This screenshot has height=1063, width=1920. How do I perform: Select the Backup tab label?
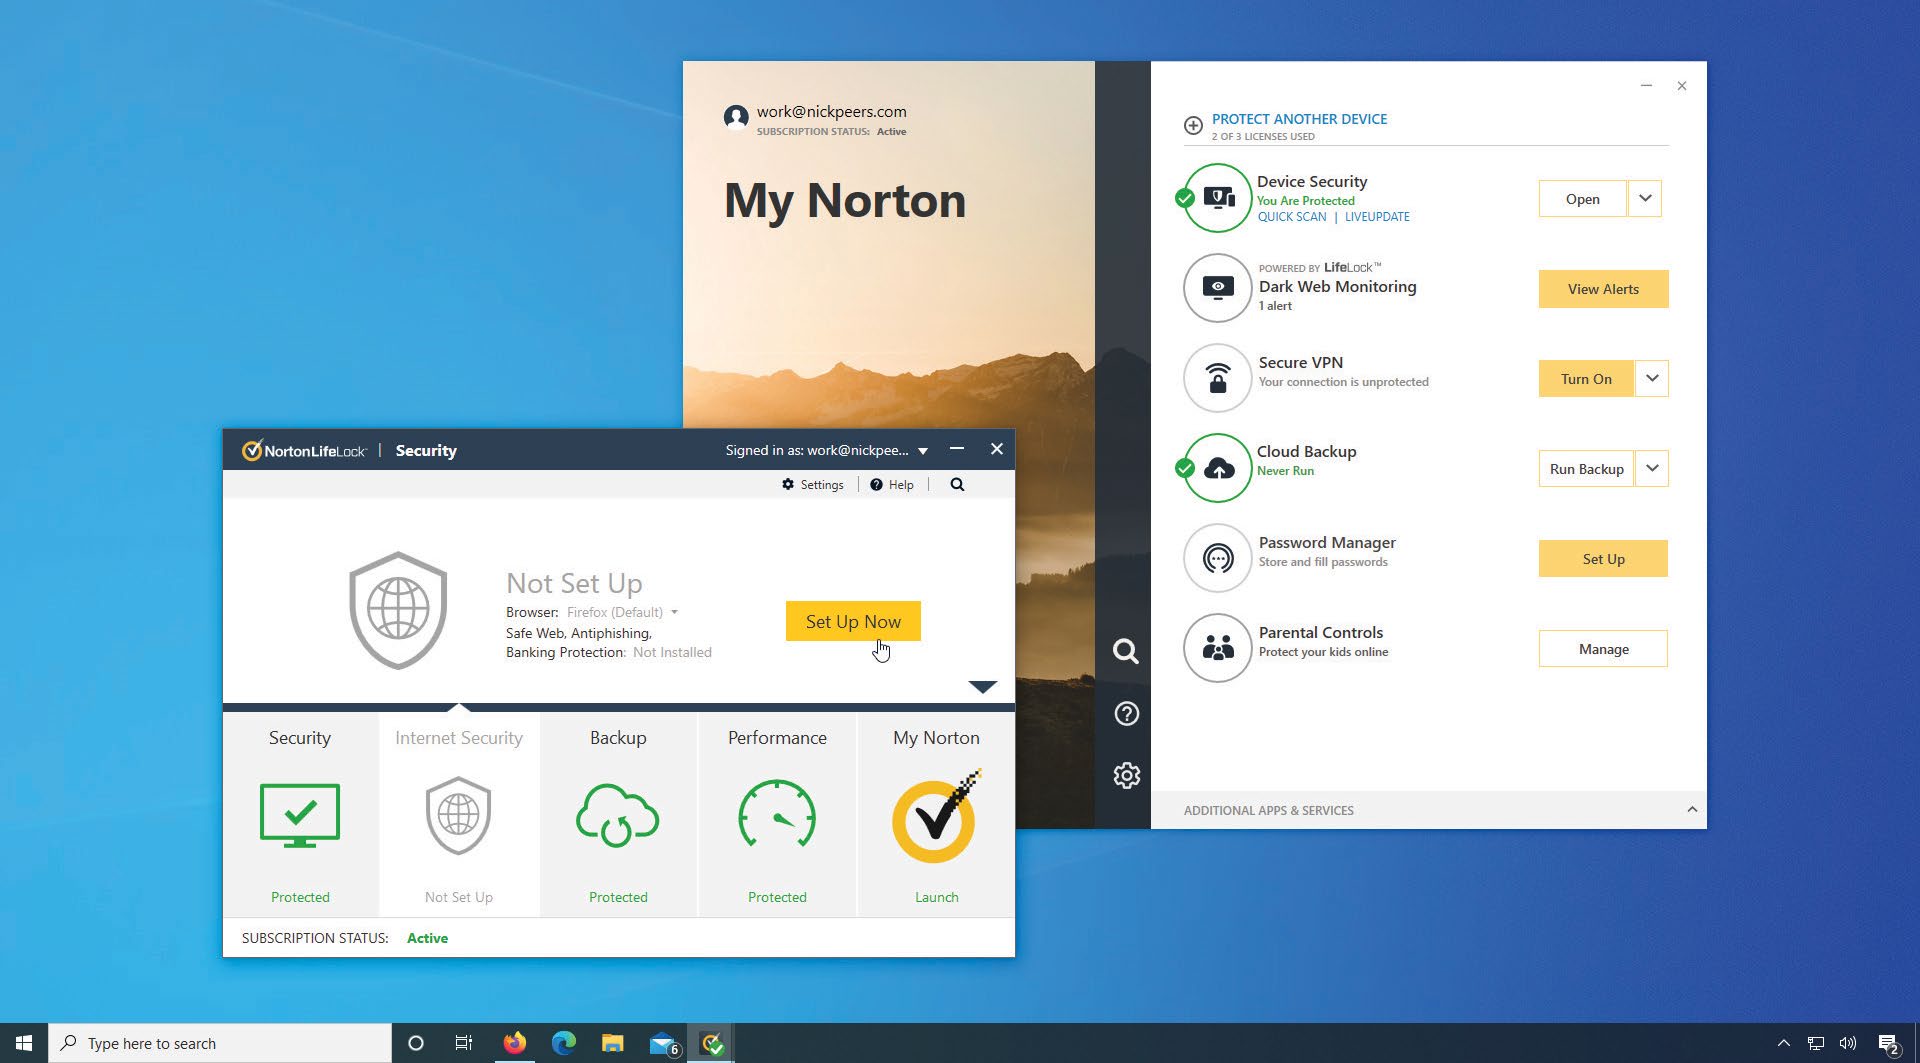tap(618, 737)
